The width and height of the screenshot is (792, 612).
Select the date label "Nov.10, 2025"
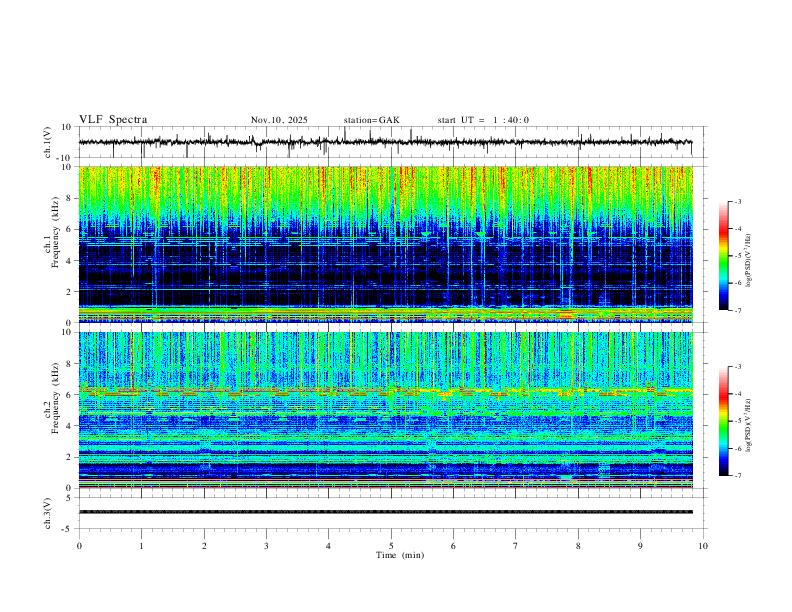(279, 120)
